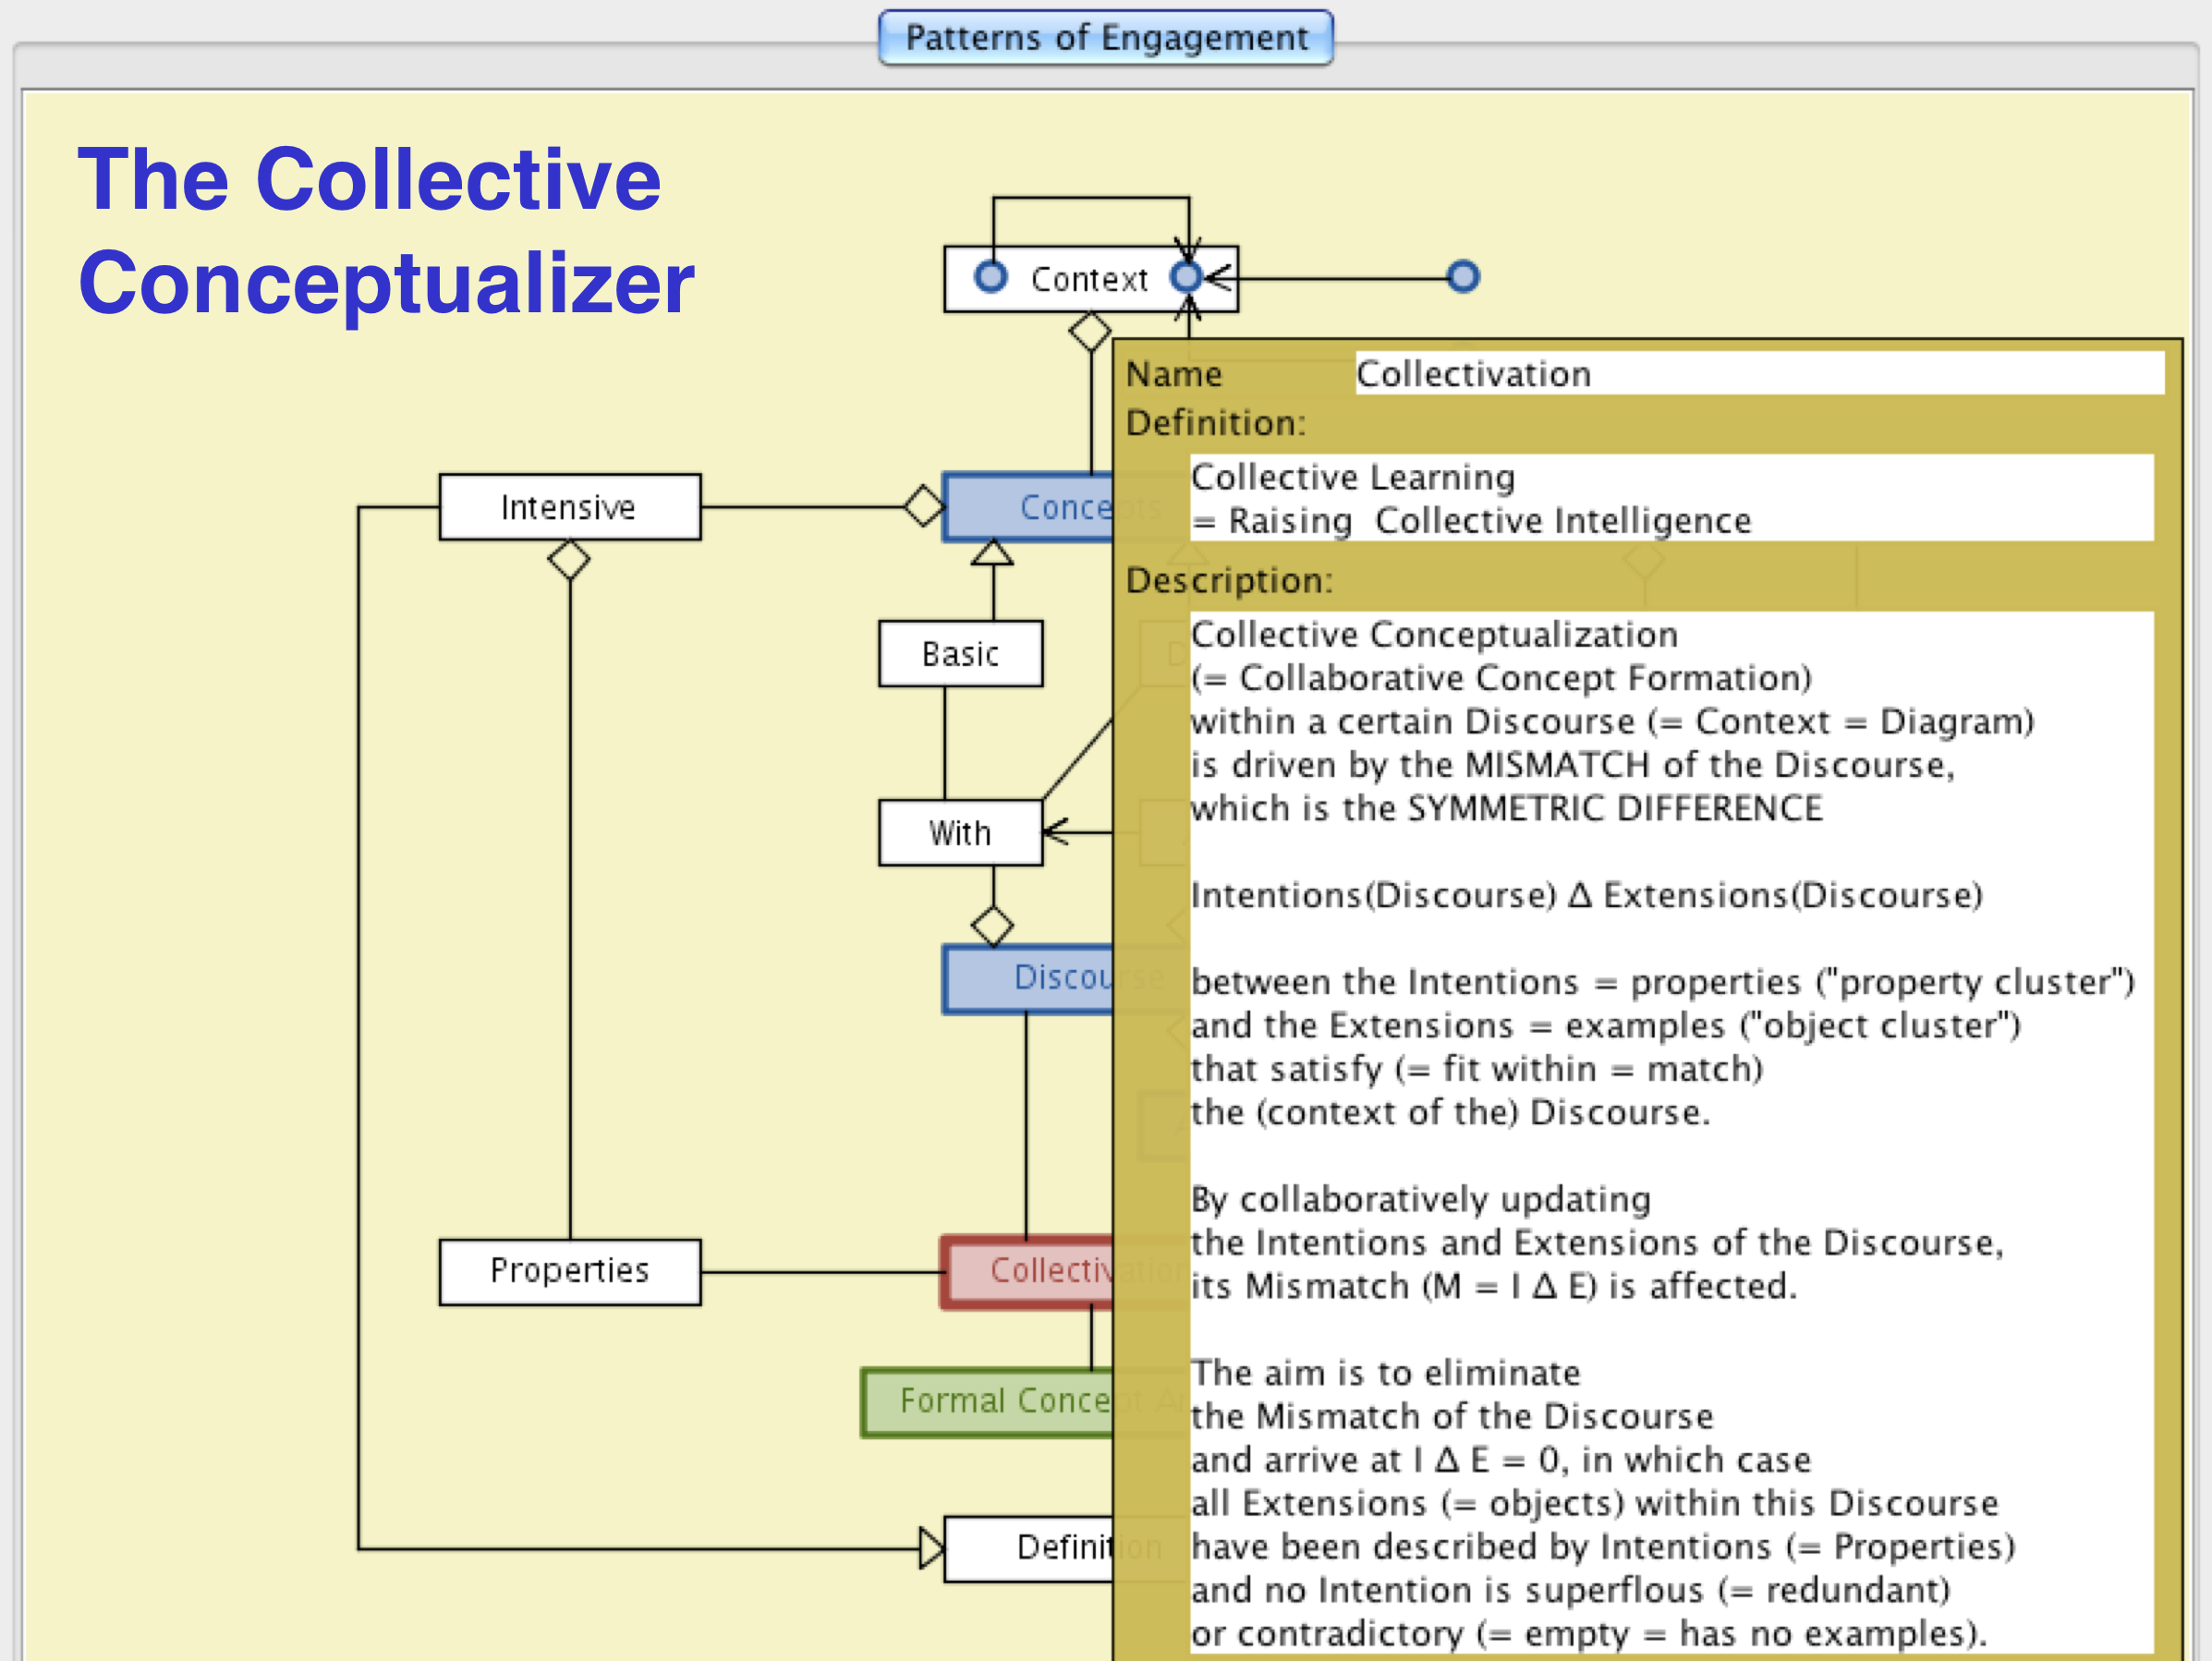The width and height of the screenshot is (2212, 1661).
Task: Click the blue circle right of Context label
Action: (x=1186, y=277)
